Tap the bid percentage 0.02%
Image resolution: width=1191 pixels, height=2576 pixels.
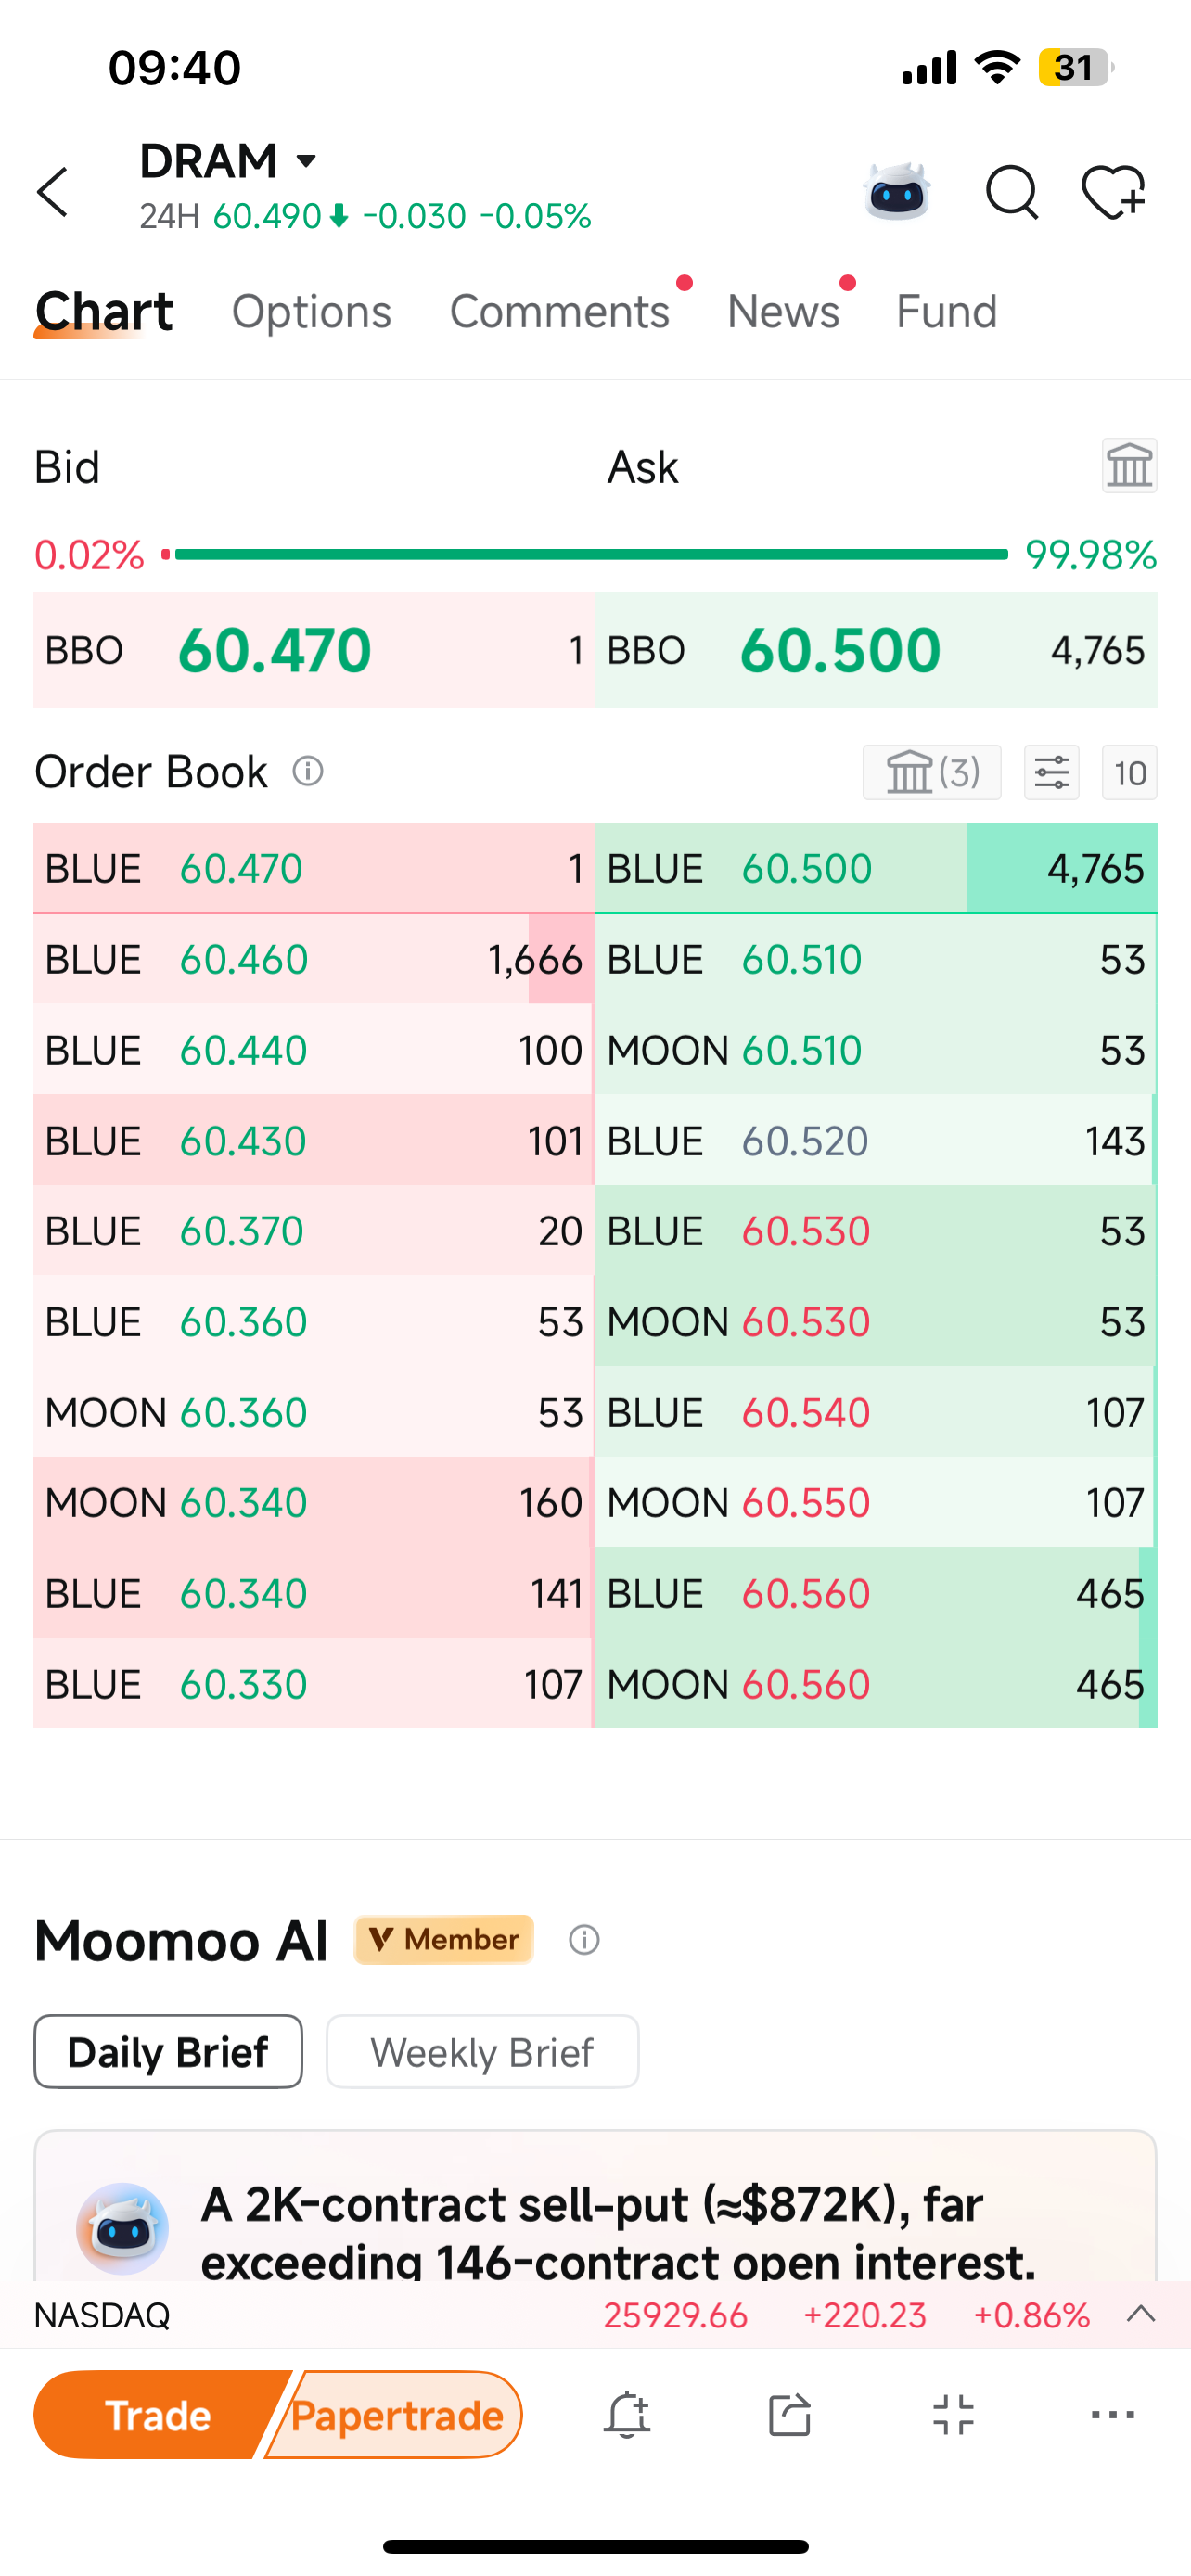tap(89, 554)
